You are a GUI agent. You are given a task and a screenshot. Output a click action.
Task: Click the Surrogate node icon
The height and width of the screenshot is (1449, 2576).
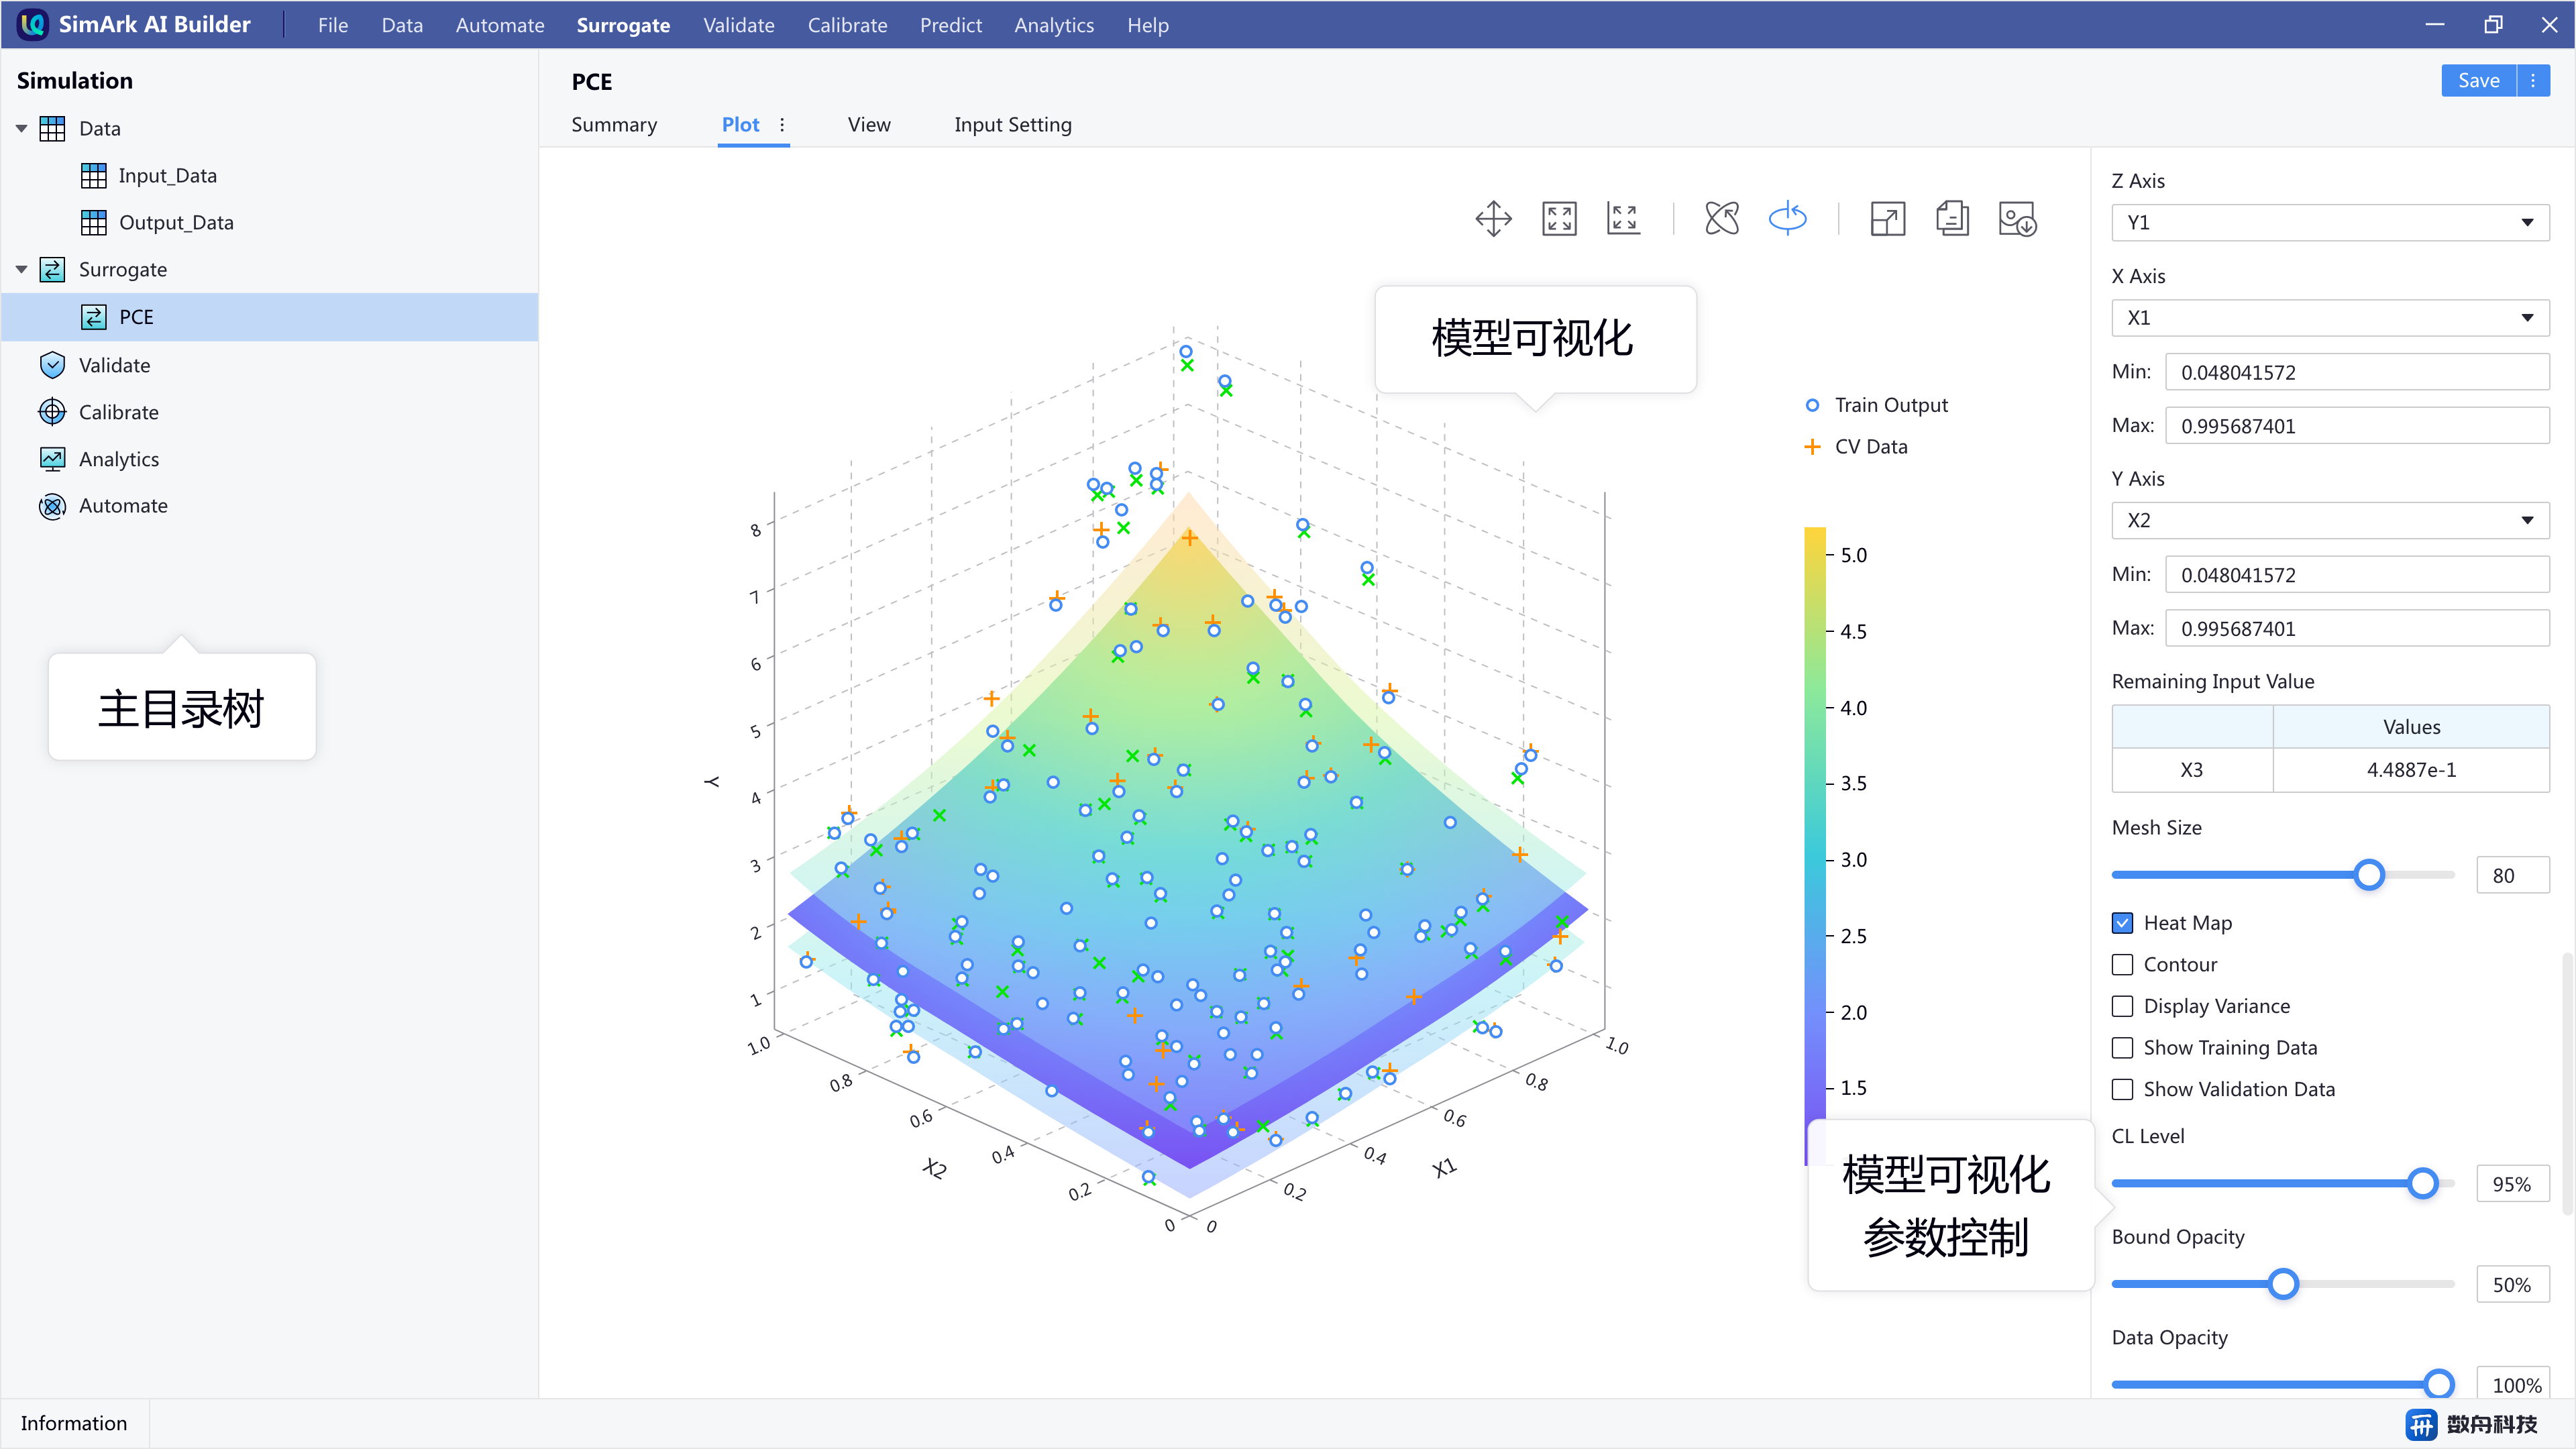[52, 269]
